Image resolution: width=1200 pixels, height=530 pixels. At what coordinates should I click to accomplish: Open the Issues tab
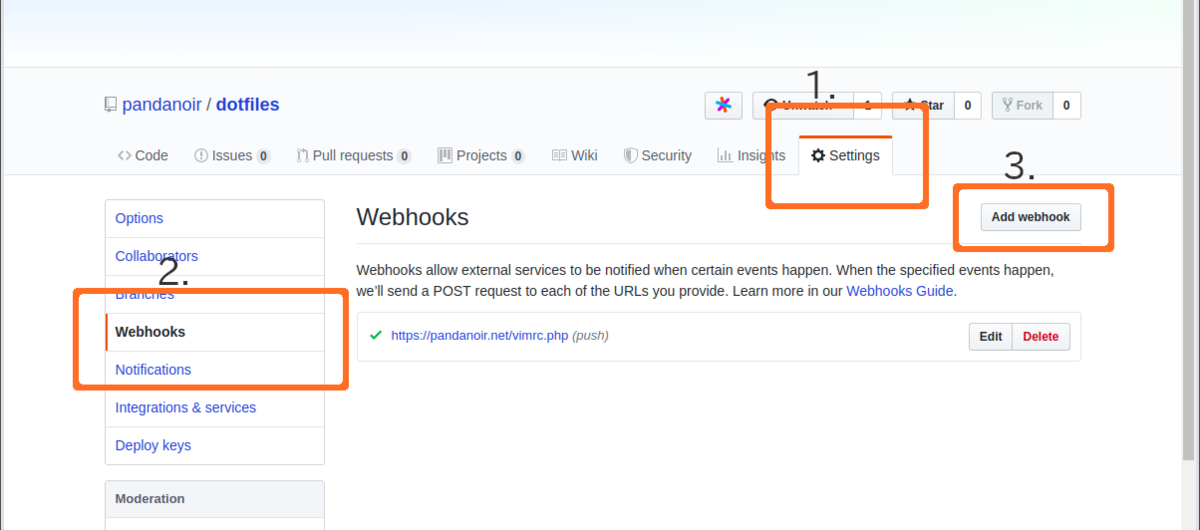pos(232,155)
